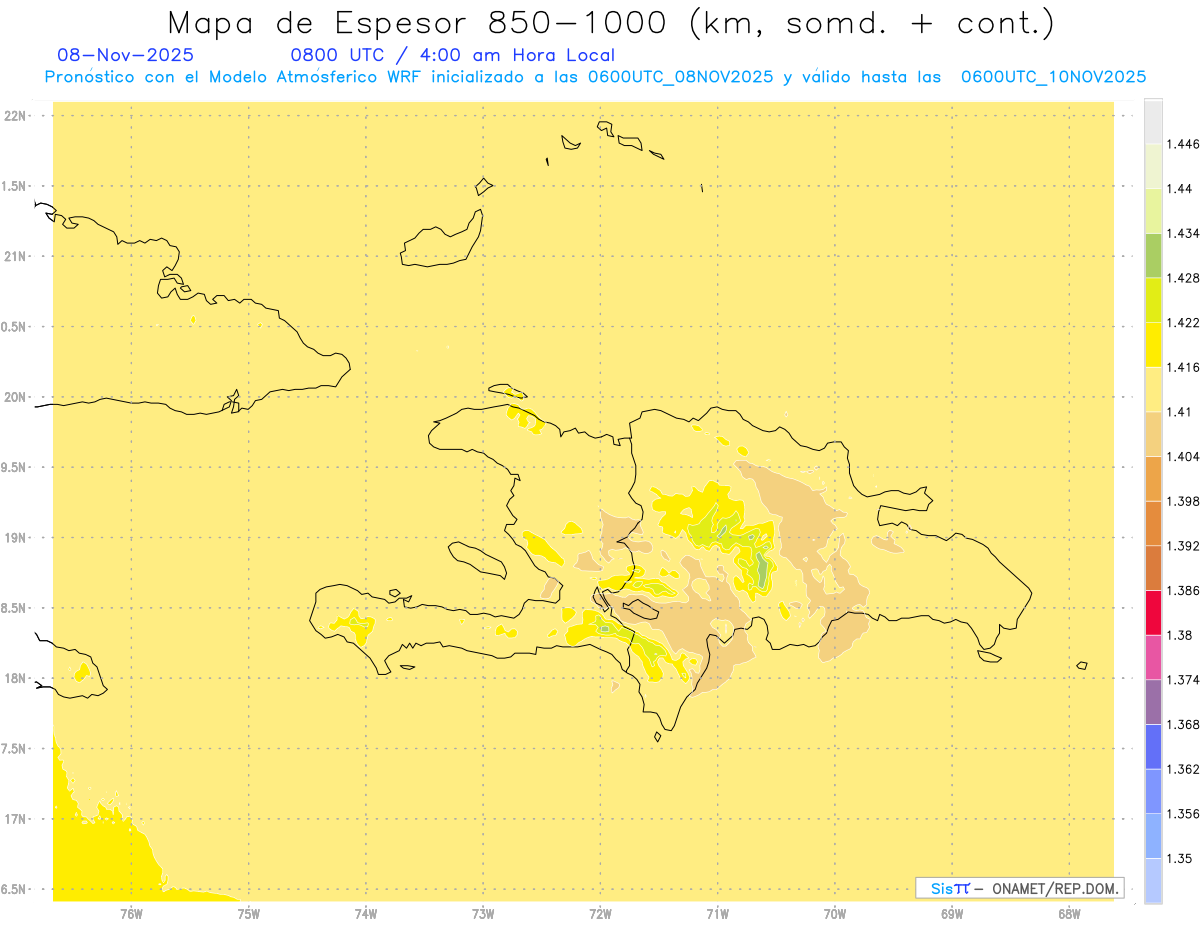Select the tan legend swatch between 1.404 and 1.41

1153,434
